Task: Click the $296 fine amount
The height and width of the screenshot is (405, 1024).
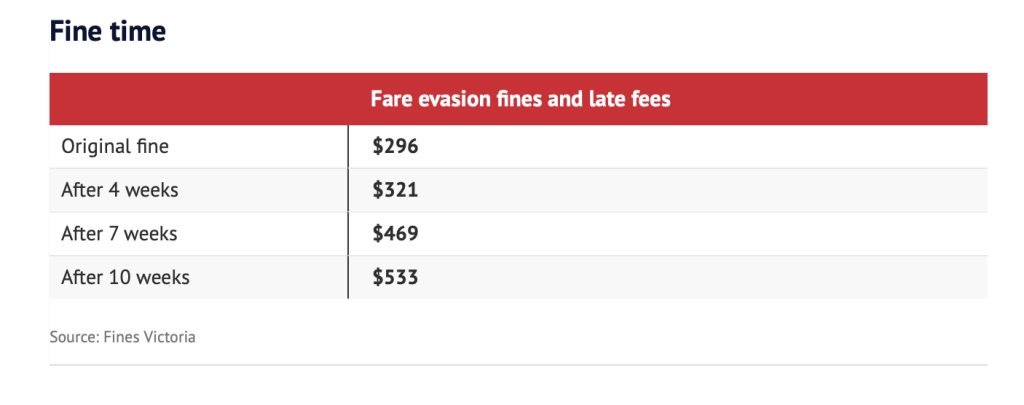Action: (x=394, y=146)
